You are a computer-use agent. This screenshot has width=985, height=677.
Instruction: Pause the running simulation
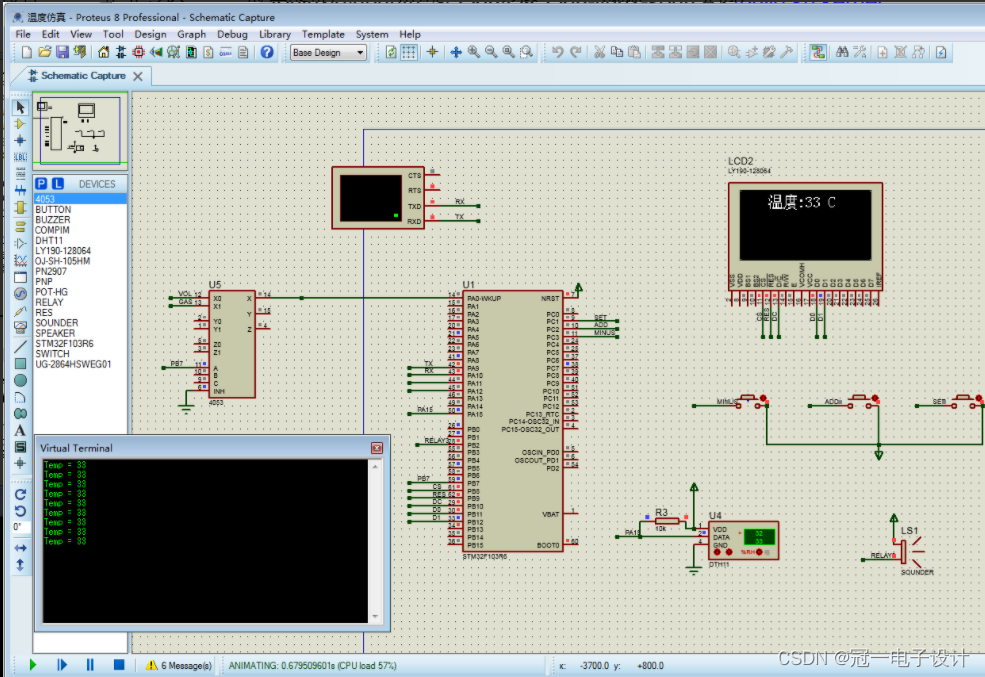pyautogui.click(x=90, y=664)
